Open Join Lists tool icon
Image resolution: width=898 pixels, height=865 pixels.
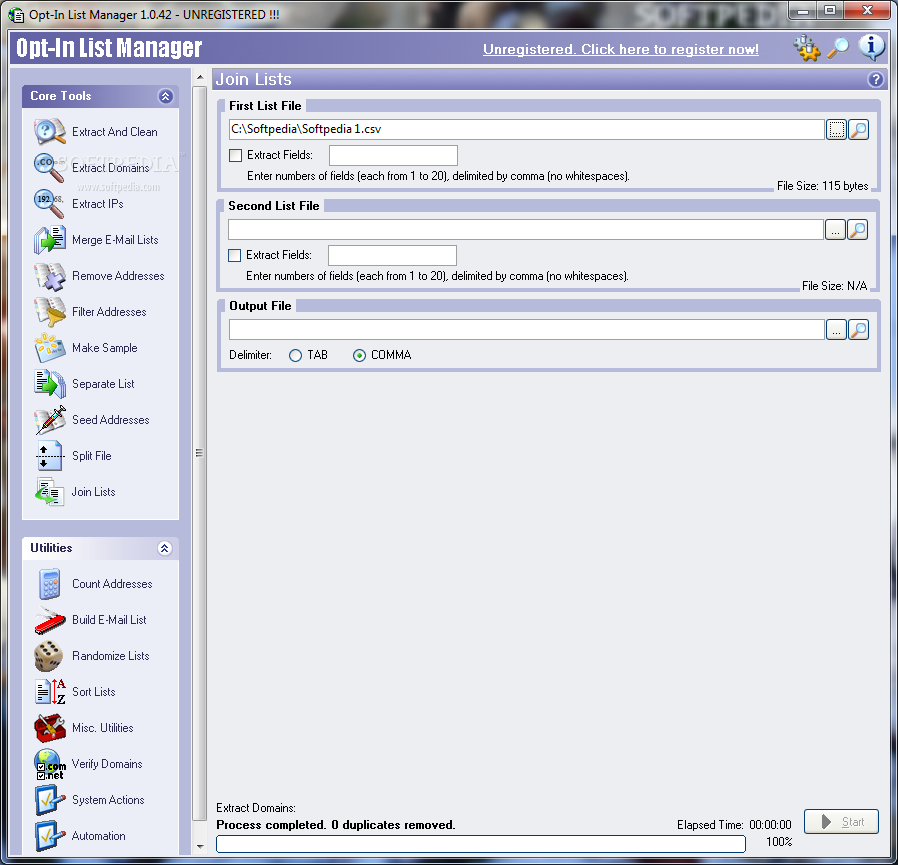point(49,492)
